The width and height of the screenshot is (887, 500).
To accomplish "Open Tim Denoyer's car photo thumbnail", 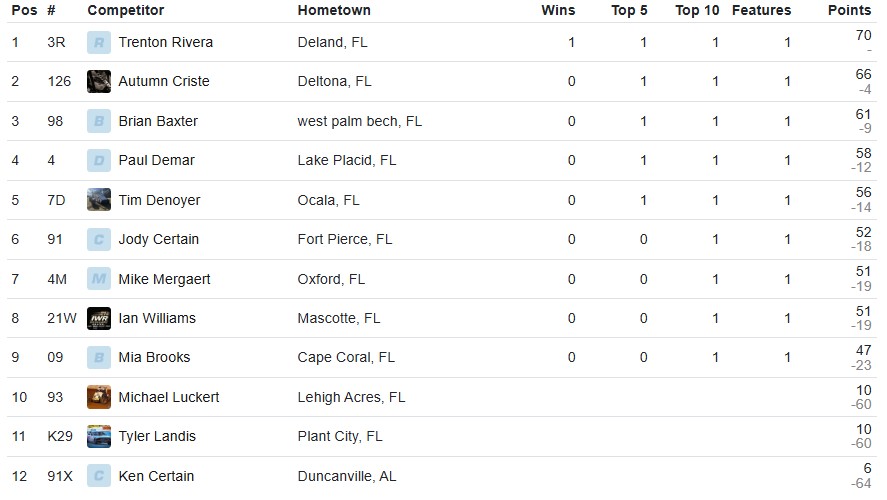I will click(98, 200).
